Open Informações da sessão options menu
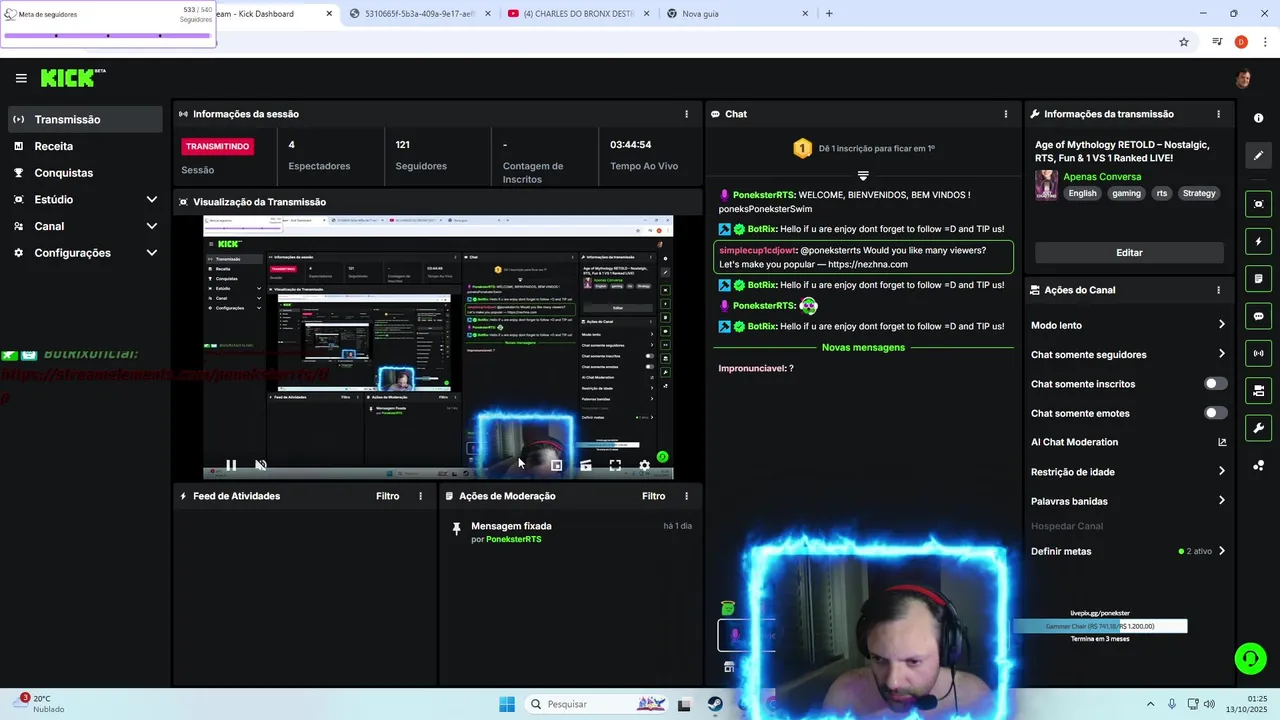 [686, 114]
